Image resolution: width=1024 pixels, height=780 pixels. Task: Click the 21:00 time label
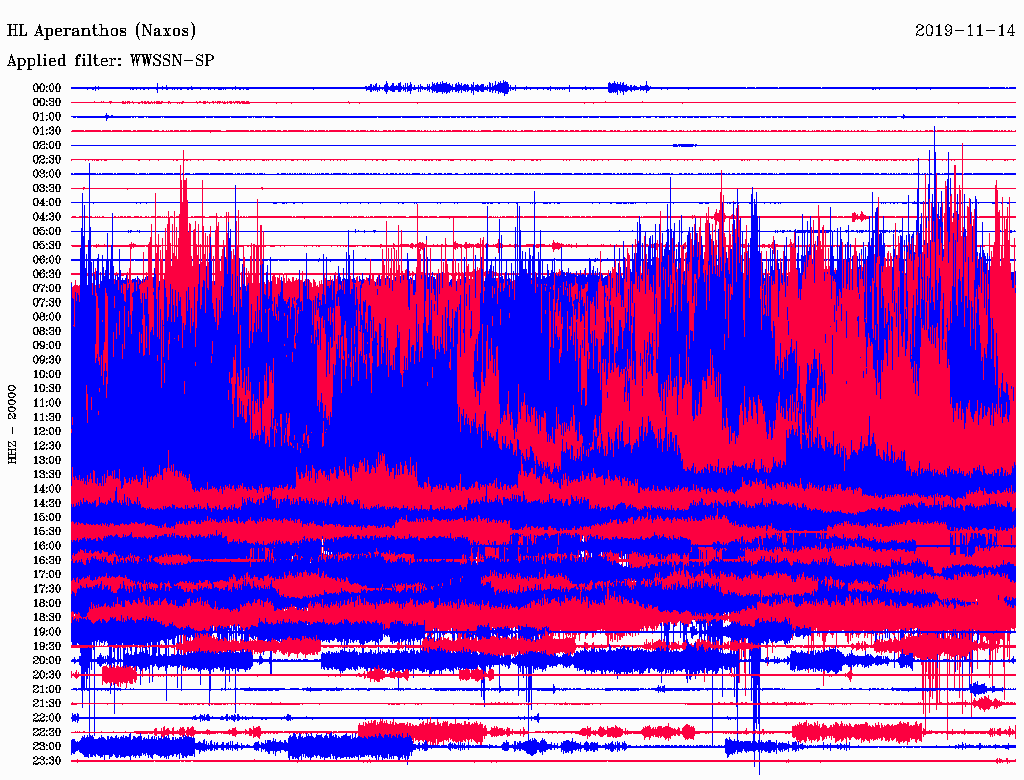[x=47, y=689]
